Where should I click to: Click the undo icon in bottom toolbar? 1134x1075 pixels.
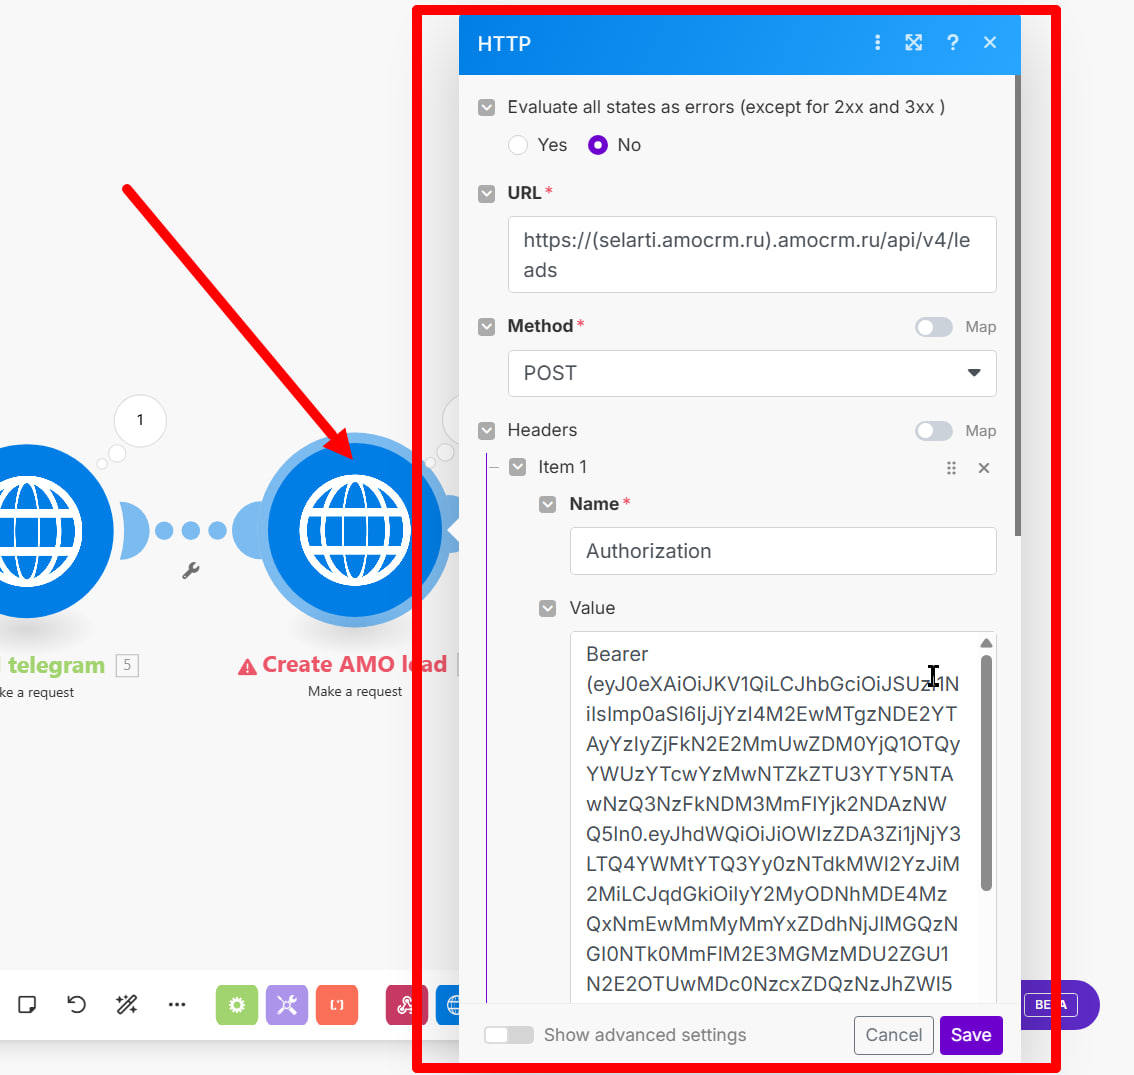pos(76,1005)
